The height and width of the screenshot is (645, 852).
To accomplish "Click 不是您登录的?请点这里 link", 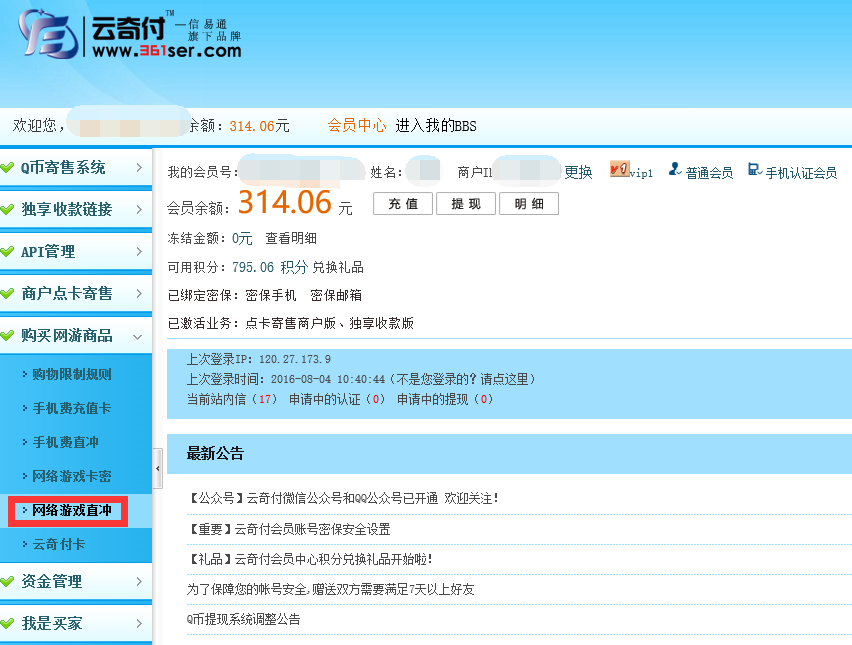I will coord(465,379).
